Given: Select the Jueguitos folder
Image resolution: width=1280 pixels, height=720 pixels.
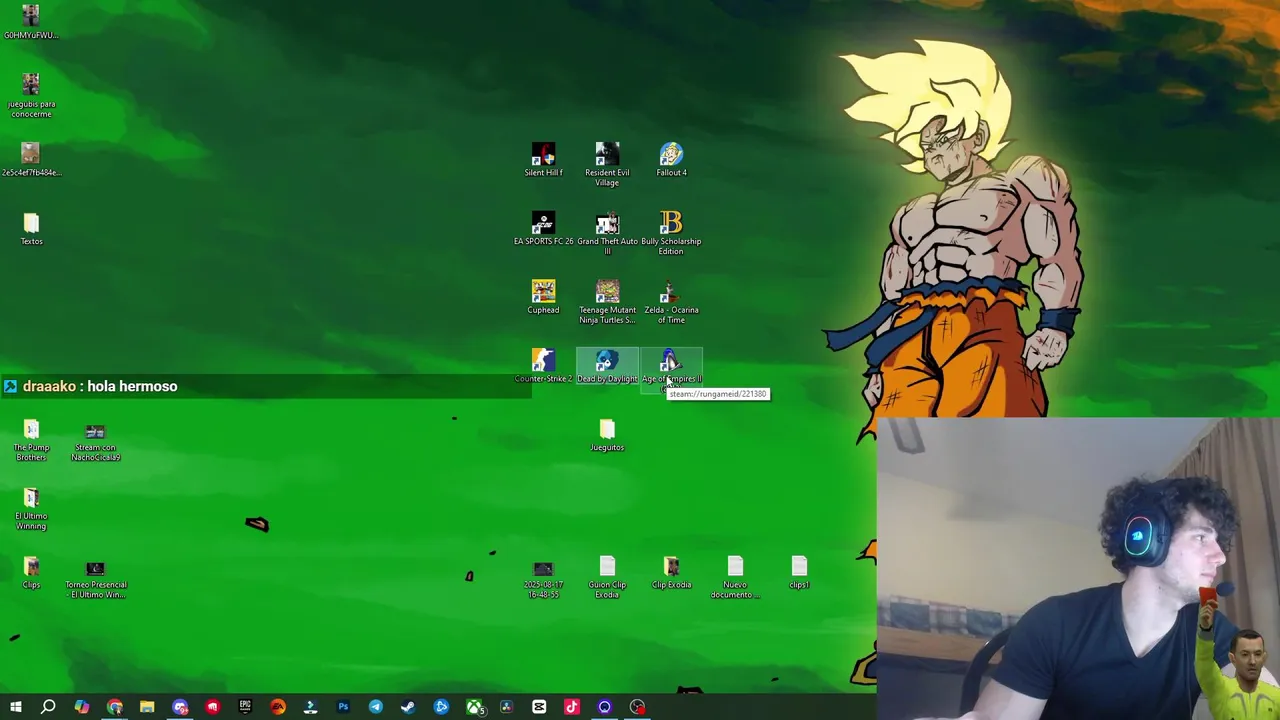Looking at the screenshot, I should click(x=607, y=436).
